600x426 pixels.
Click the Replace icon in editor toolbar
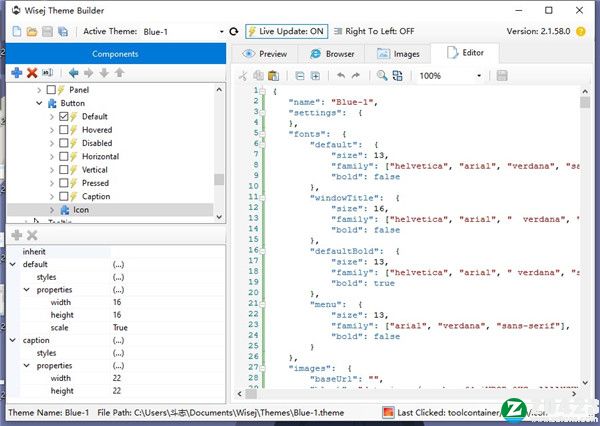pos(398,75)
